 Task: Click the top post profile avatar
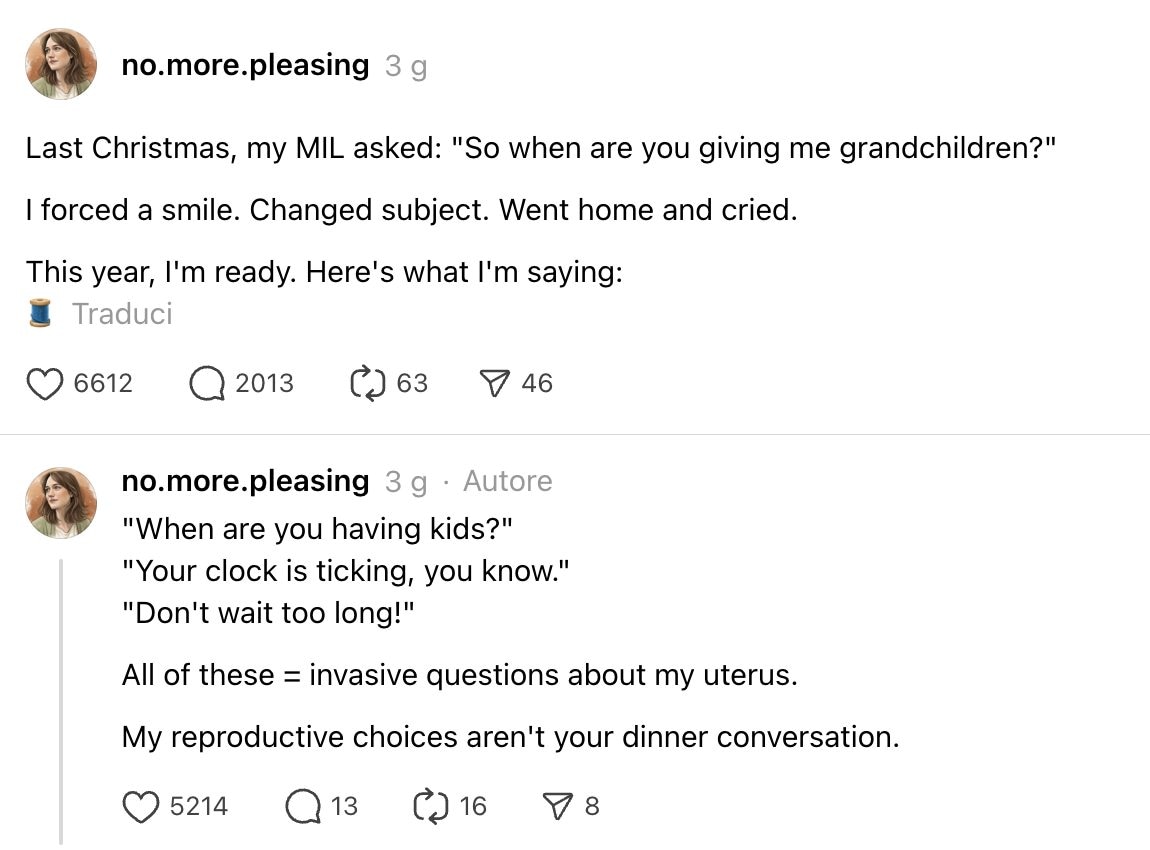point(61,65)
